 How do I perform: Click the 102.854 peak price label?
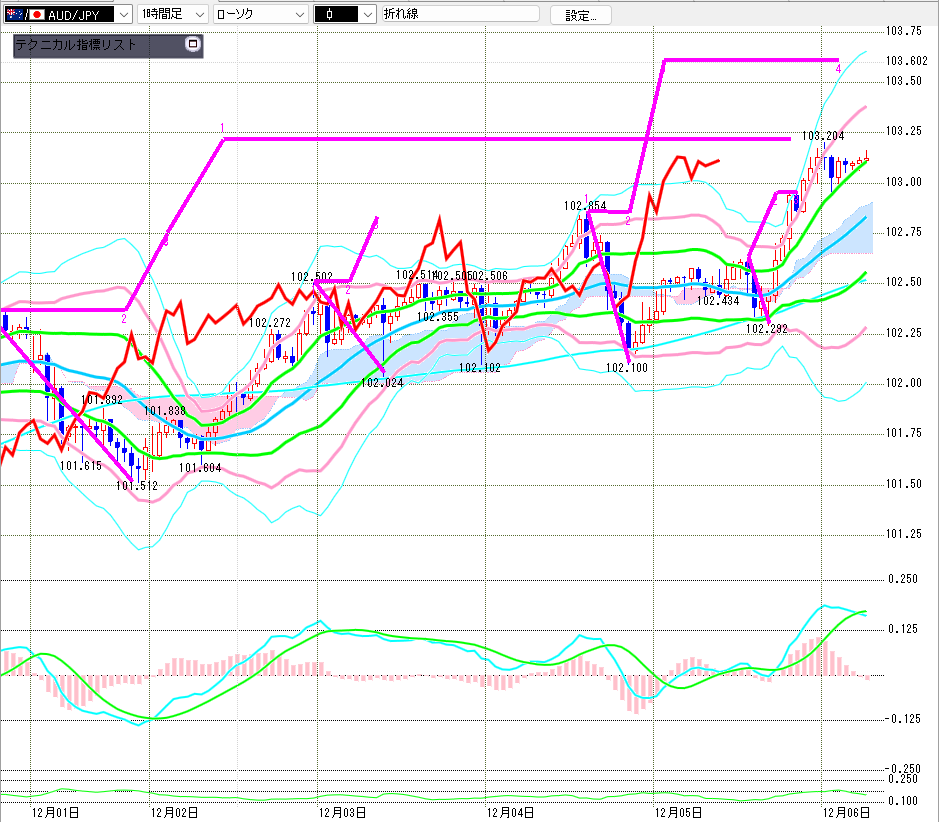[585, 206]
